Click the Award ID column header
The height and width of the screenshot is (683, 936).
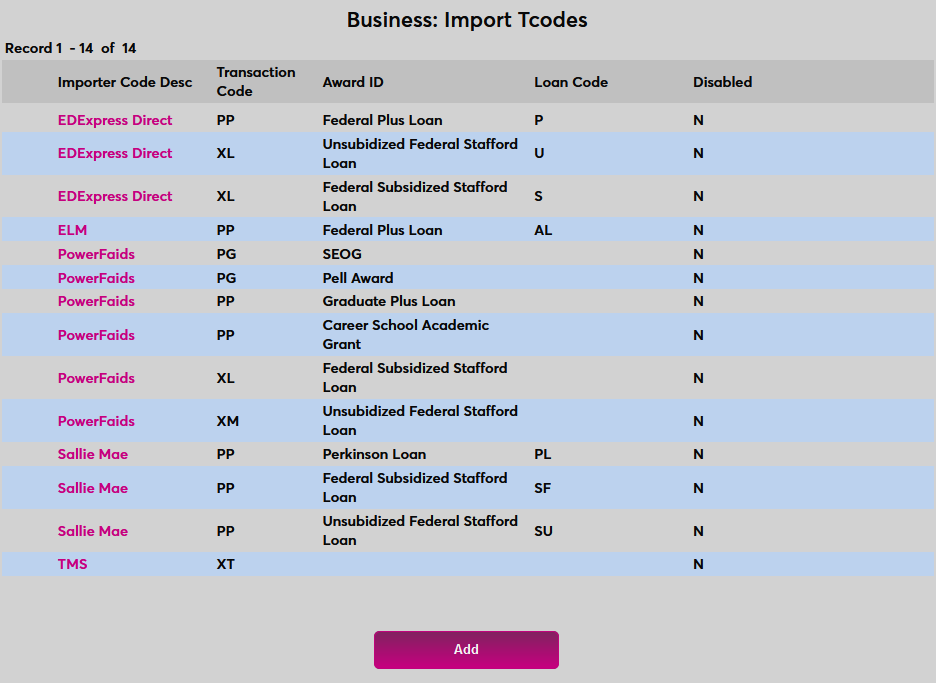[353, 82]
